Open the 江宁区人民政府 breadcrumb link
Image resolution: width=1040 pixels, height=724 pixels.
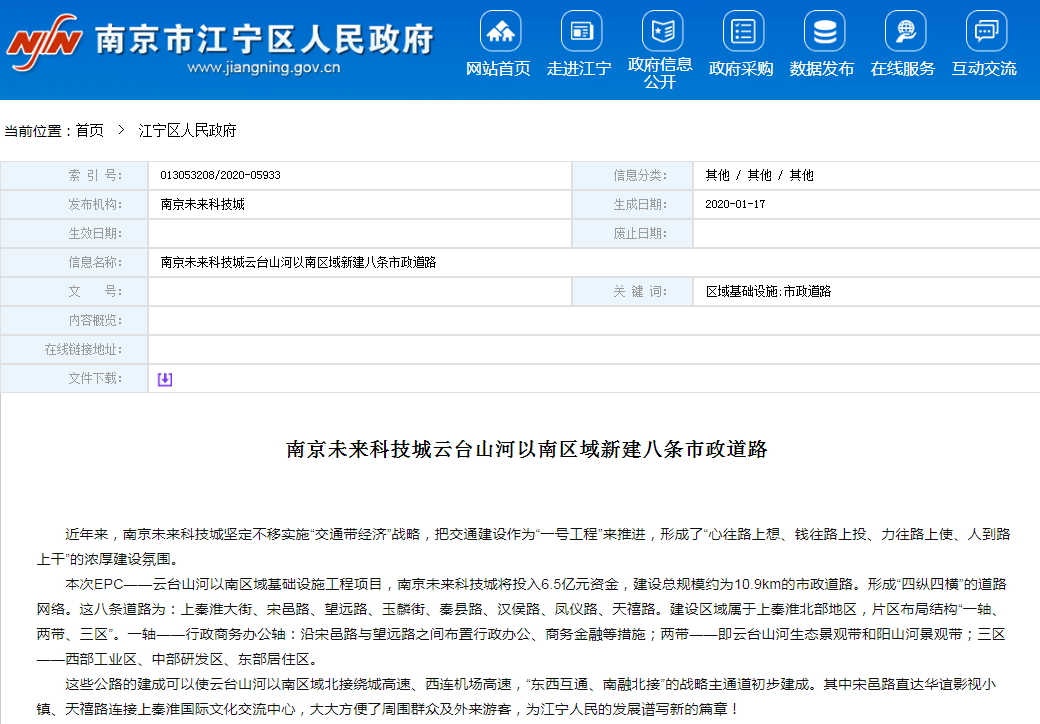pos(187,131)
